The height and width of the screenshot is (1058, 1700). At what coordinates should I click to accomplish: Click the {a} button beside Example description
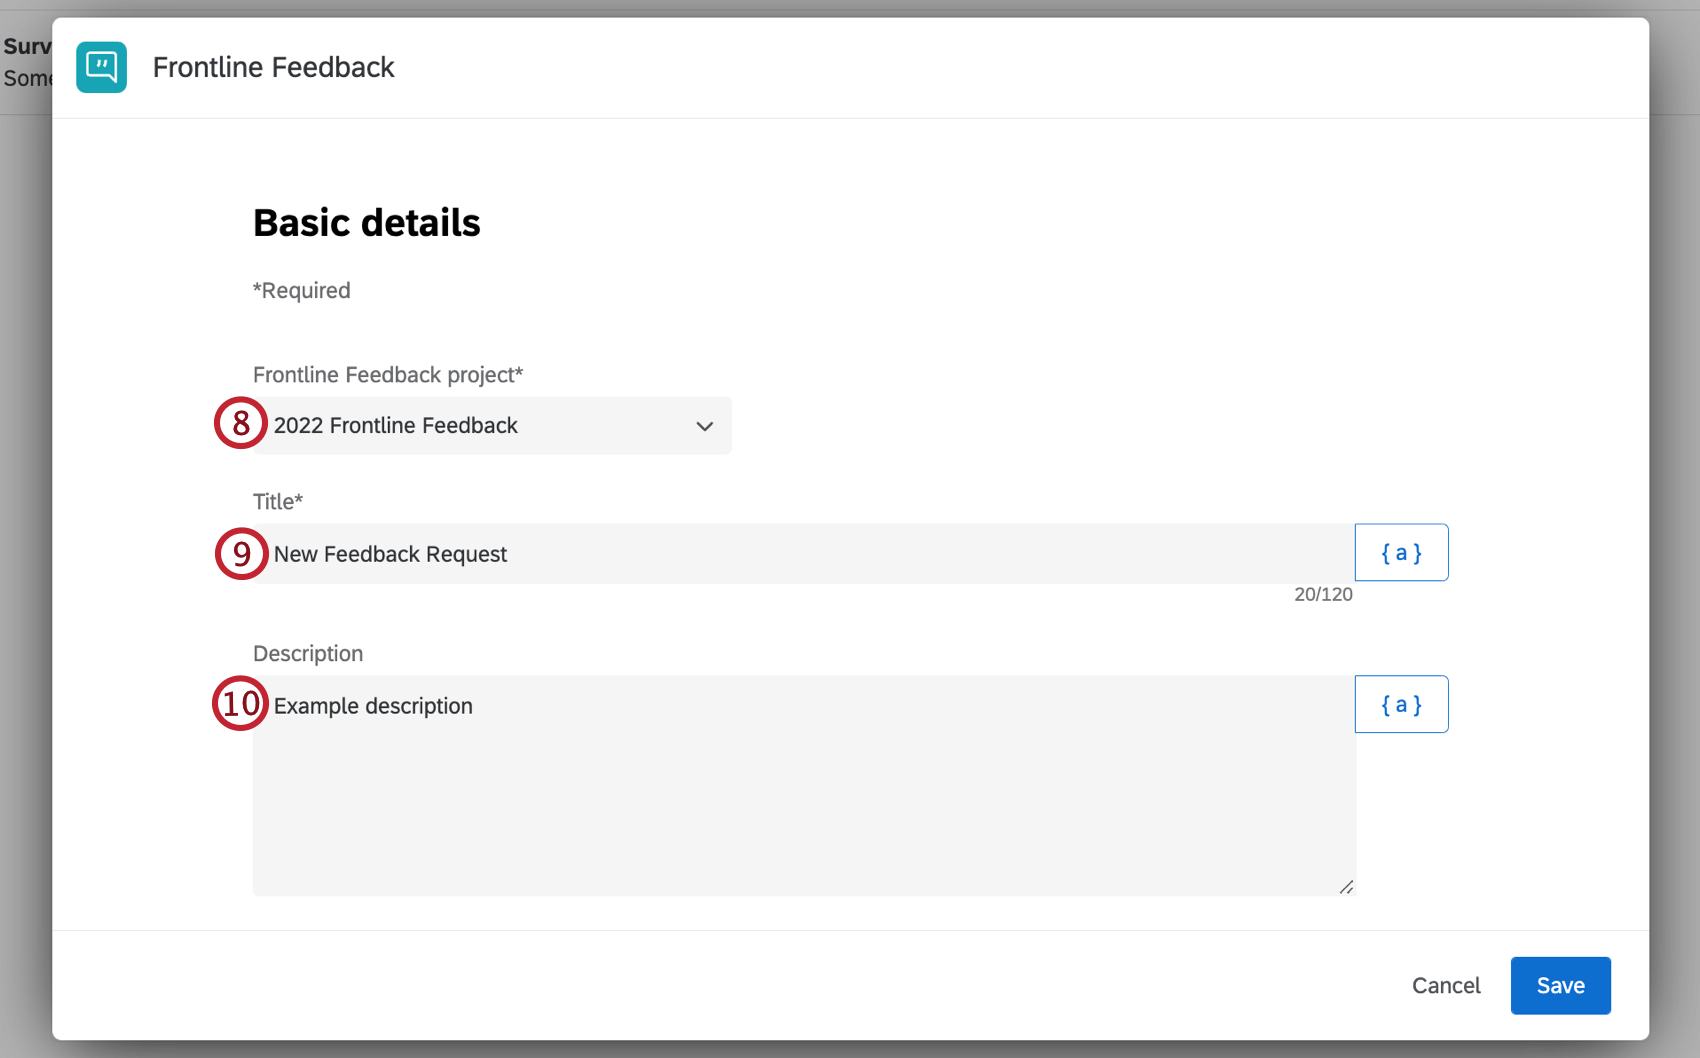1400,704
